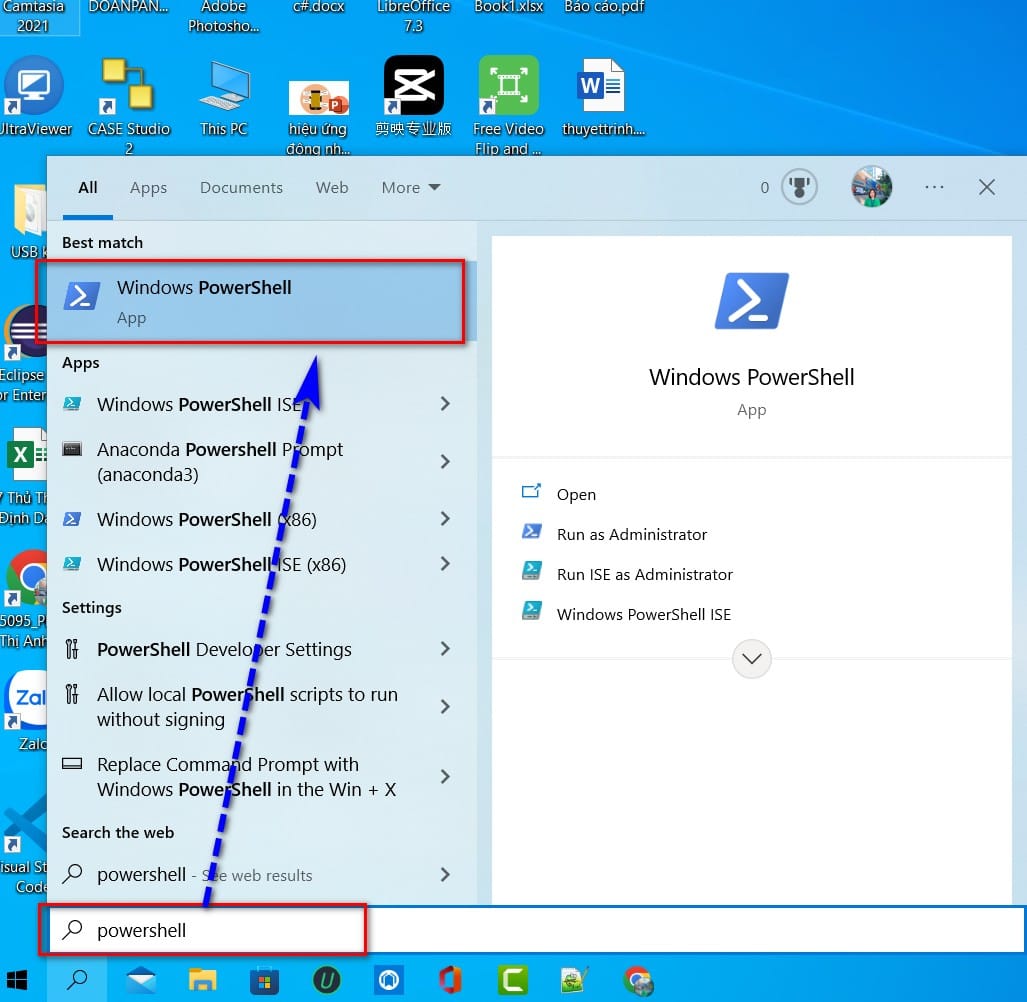
Task: Click the rewards trophy icon
Action: (799, 187)
